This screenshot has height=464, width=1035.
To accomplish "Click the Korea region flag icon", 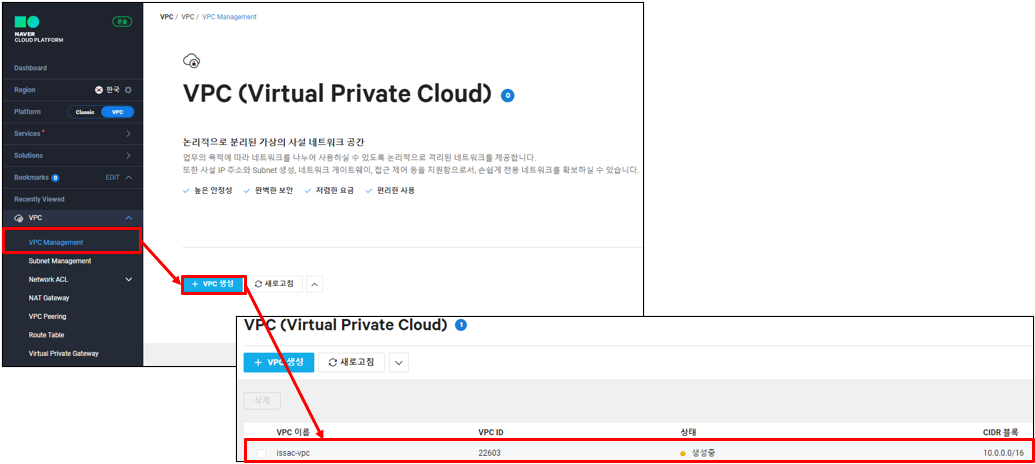I will click(x=99, y=90).
